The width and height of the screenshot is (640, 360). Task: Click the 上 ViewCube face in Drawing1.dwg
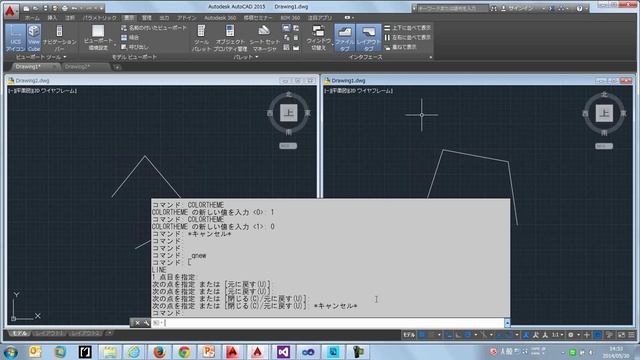click(604, 113)
